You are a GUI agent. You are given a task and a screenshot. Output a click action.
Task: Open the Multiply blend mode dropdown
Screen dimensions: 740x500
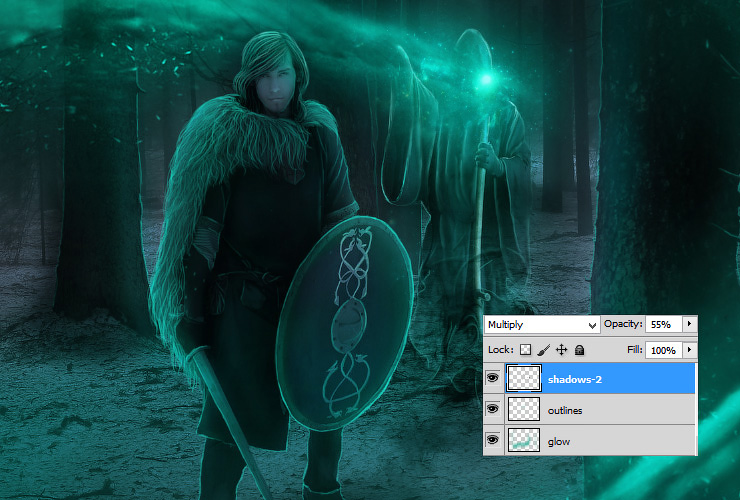pyautogui.click(x=542, y=324)
